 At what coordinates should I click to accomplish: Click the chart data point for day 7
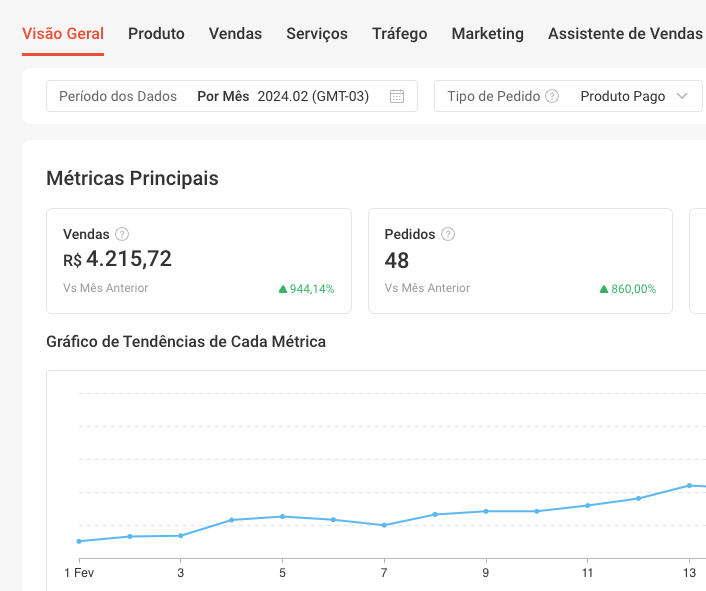click(384, 525)
